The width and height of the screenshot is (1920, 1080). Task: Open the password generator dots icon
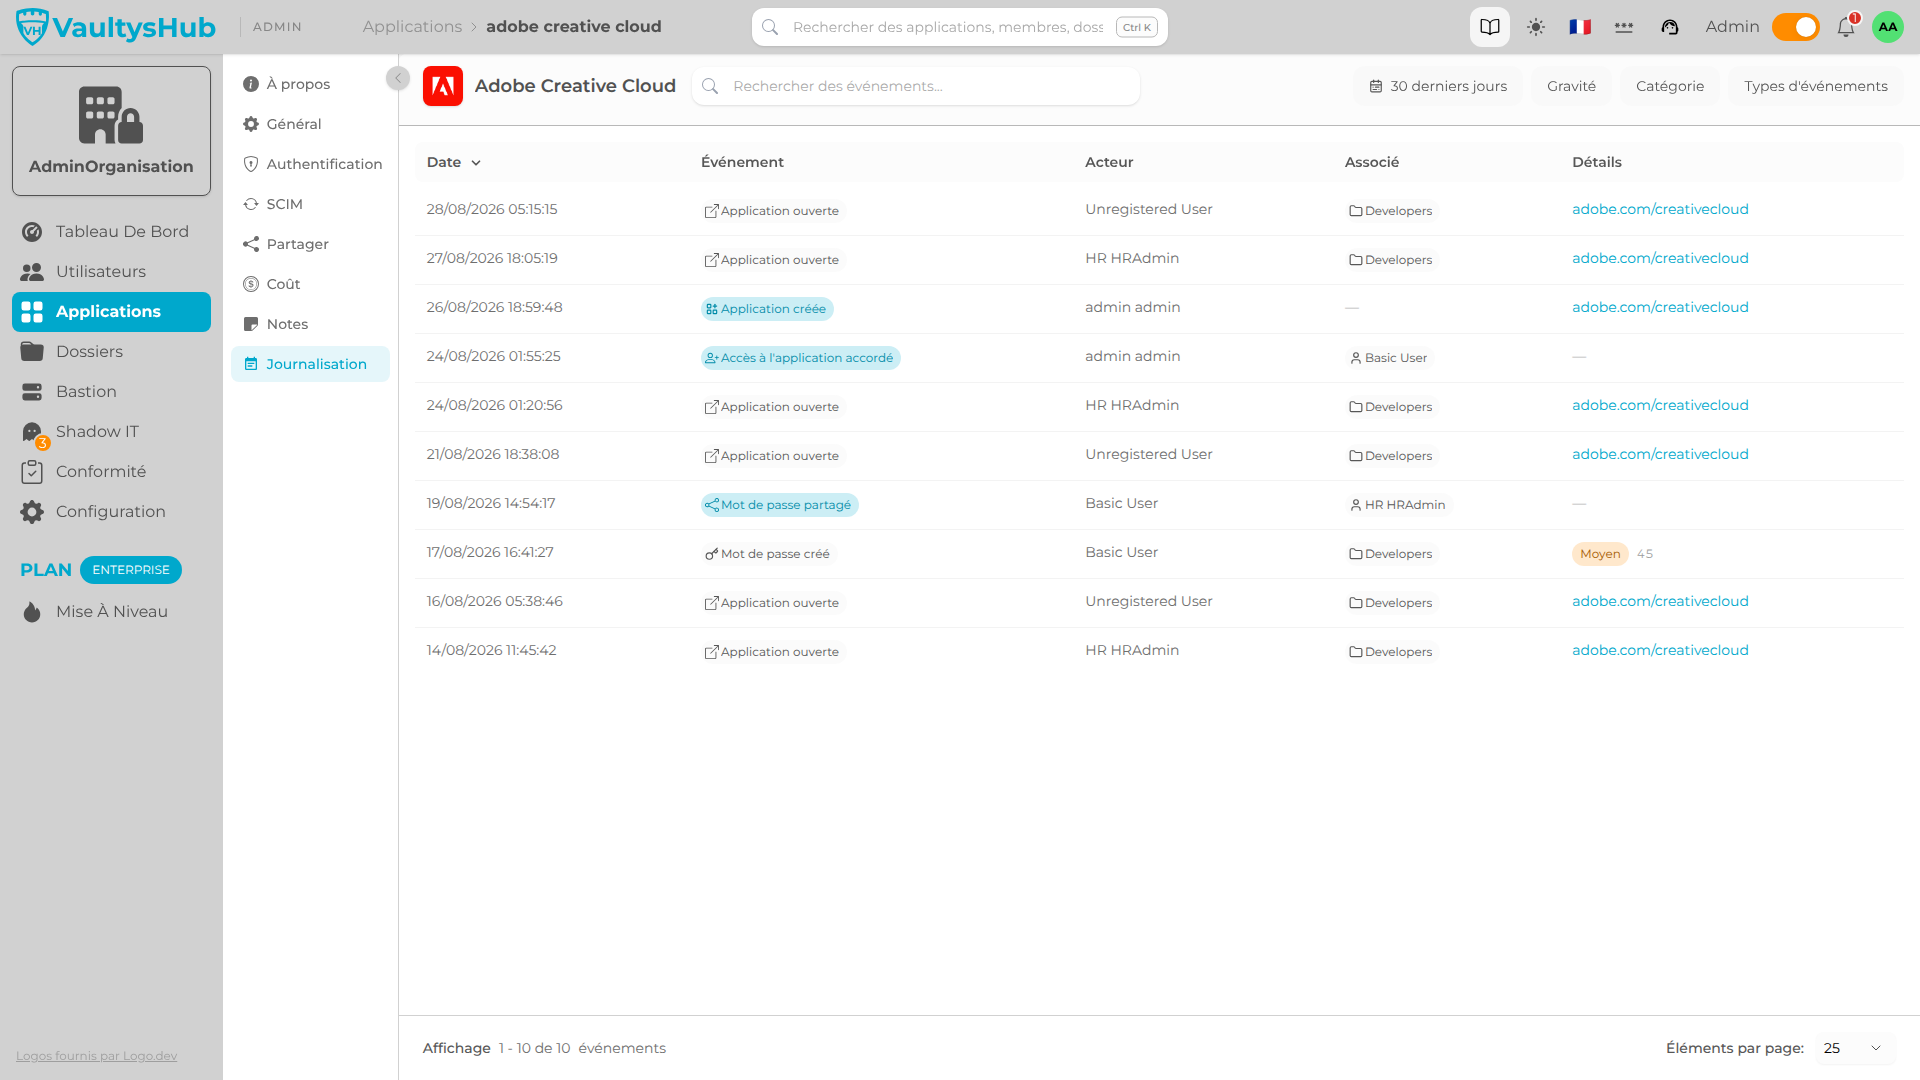[1624, 27]
